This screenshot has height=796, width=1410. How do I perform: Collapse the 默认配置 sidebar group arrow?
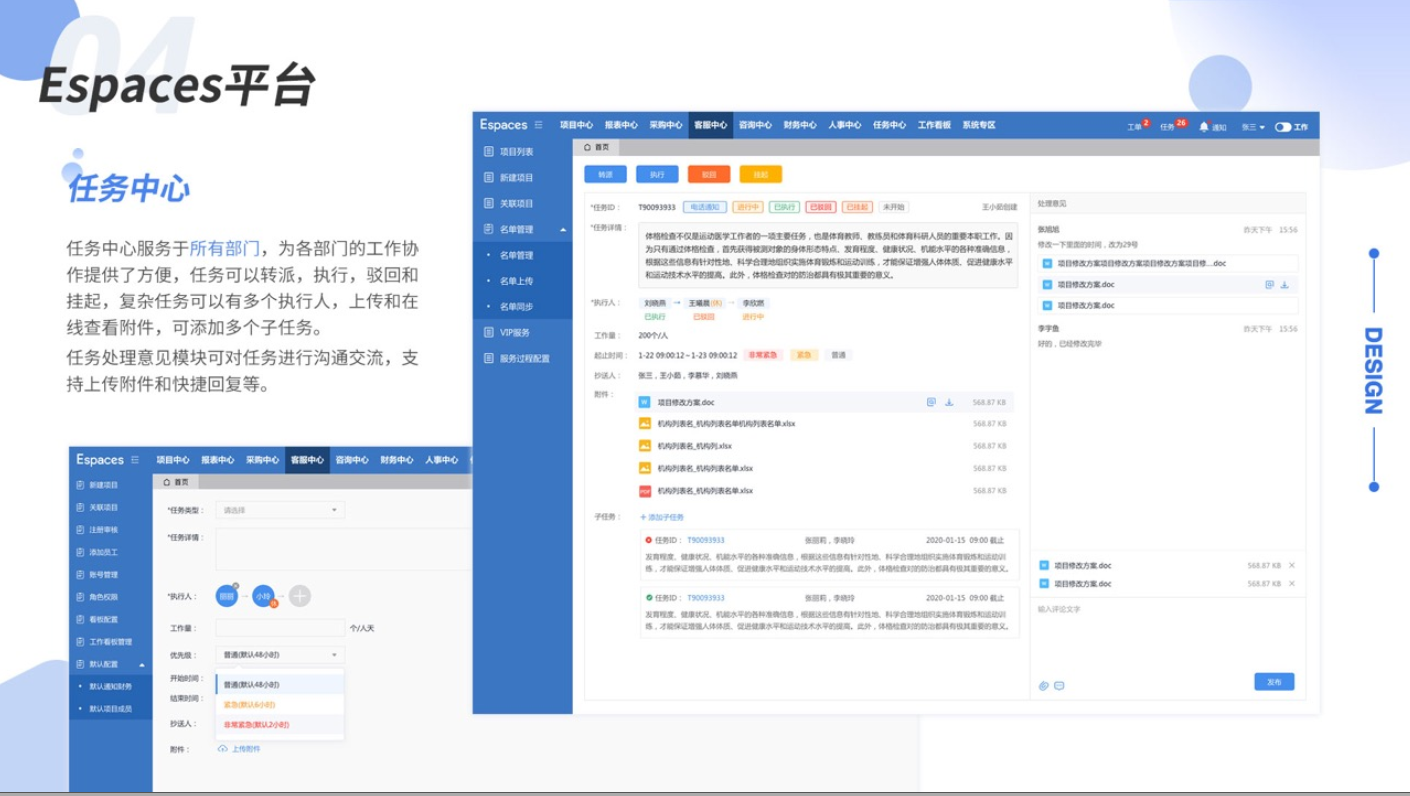pyautogui.click(x=142, y=664)
